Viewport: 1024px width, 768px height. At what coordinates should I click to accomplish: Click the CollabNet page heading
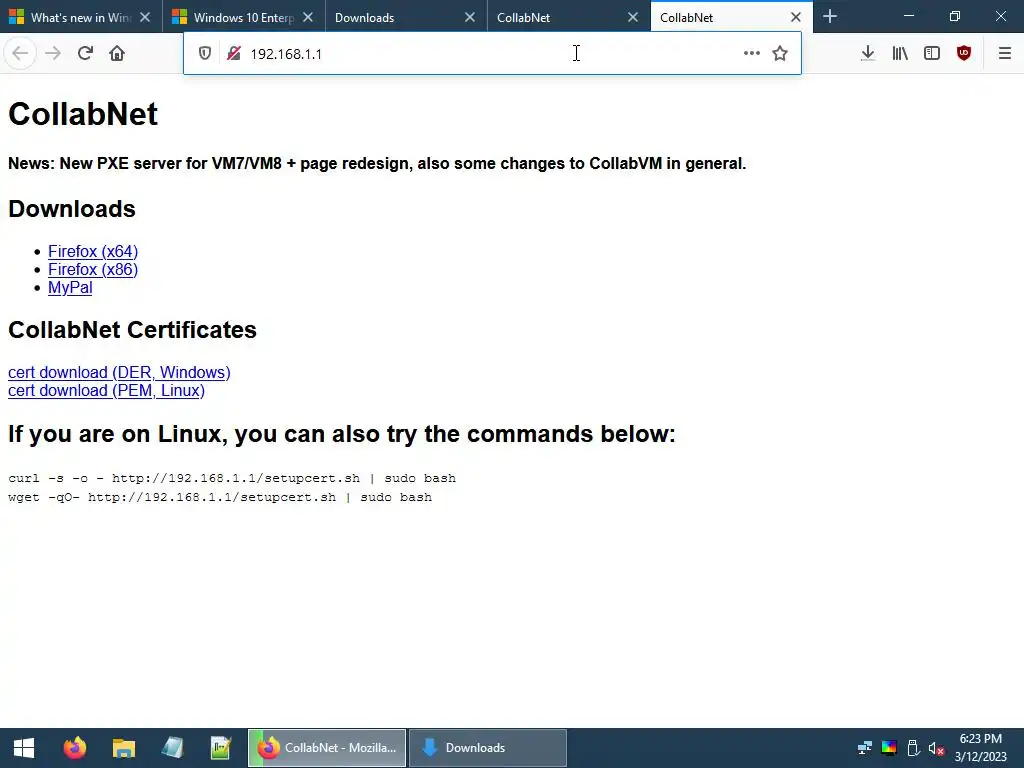(83, 114)
